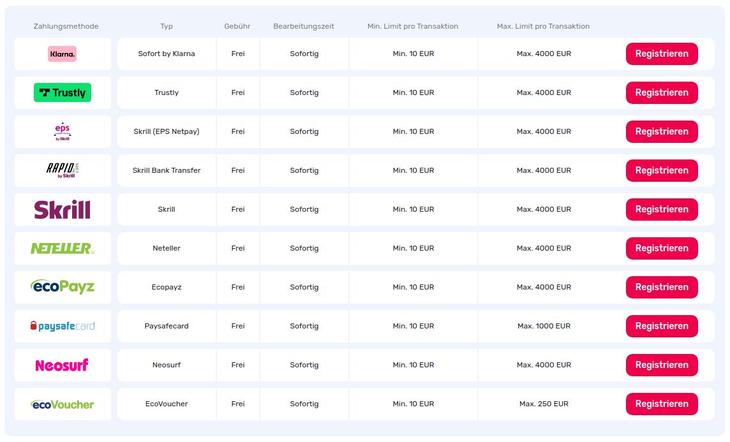Click the Klarna logo
This screenshot has width=730, height=442.
(62, 54)
